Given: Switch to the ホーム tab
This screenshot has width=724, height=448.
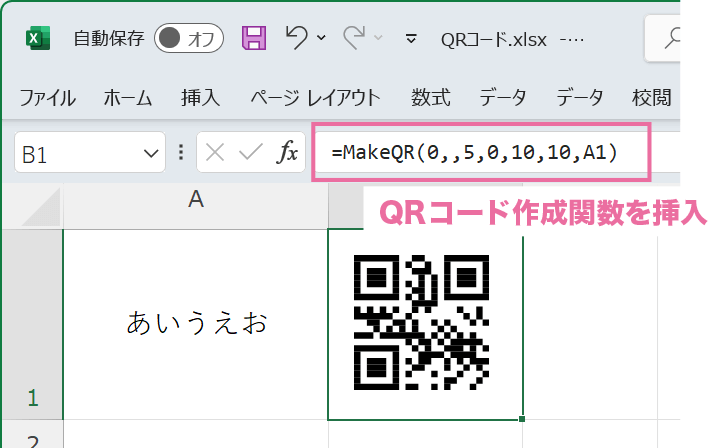Looking at the screenshot, I should click(x=128, y=98).
